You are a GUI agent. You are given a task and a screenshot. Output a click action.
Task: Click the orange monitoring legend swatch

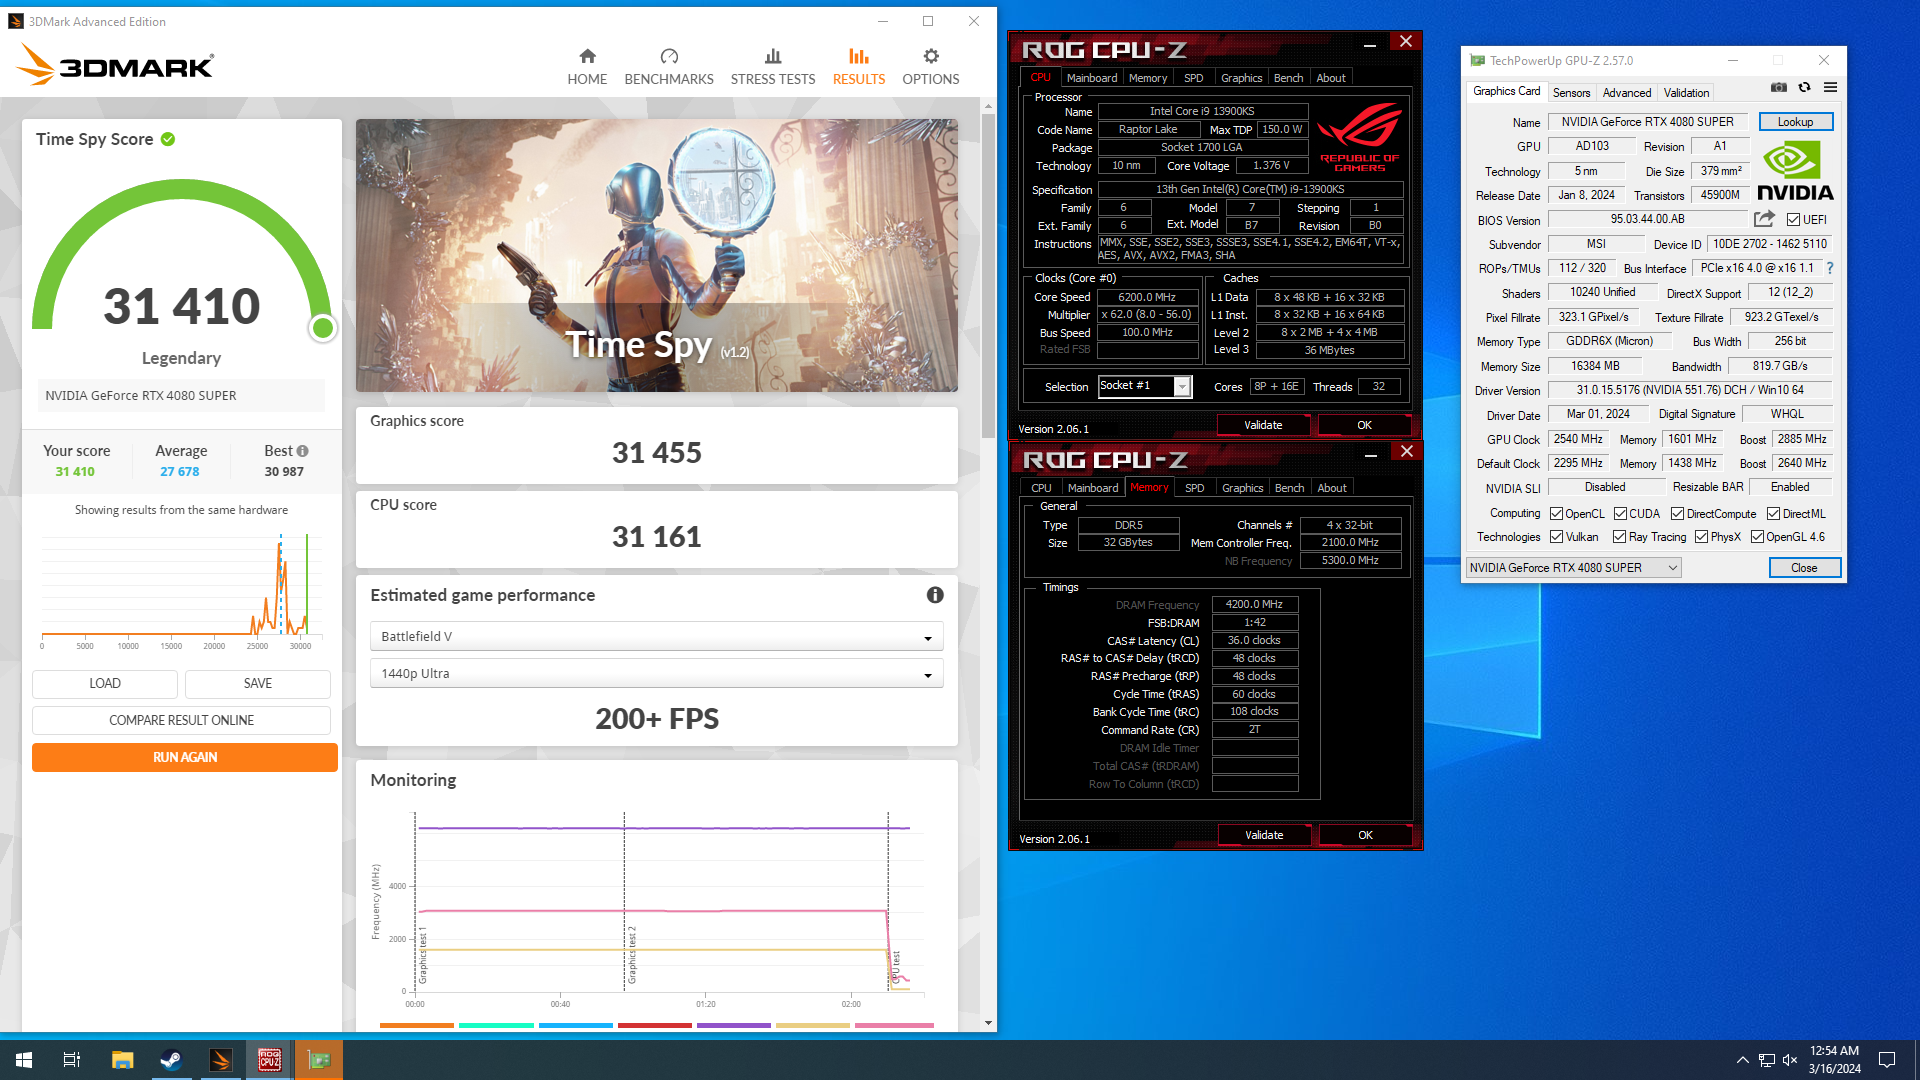(417, 1025)
